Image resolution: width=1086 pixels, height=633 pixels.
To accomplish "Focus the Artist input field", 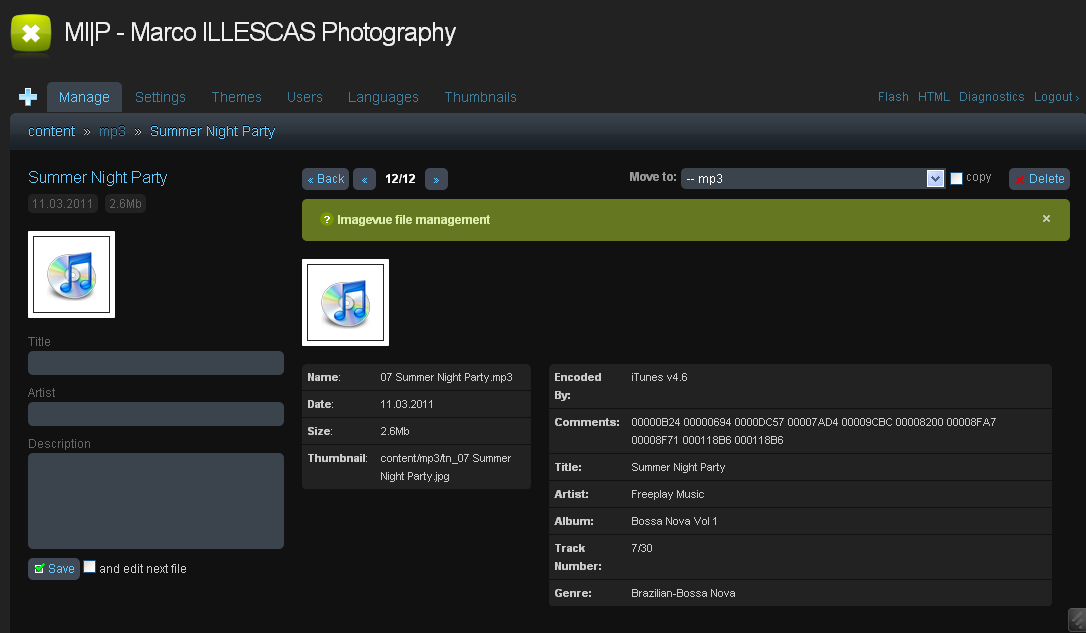I will point(156,414).
